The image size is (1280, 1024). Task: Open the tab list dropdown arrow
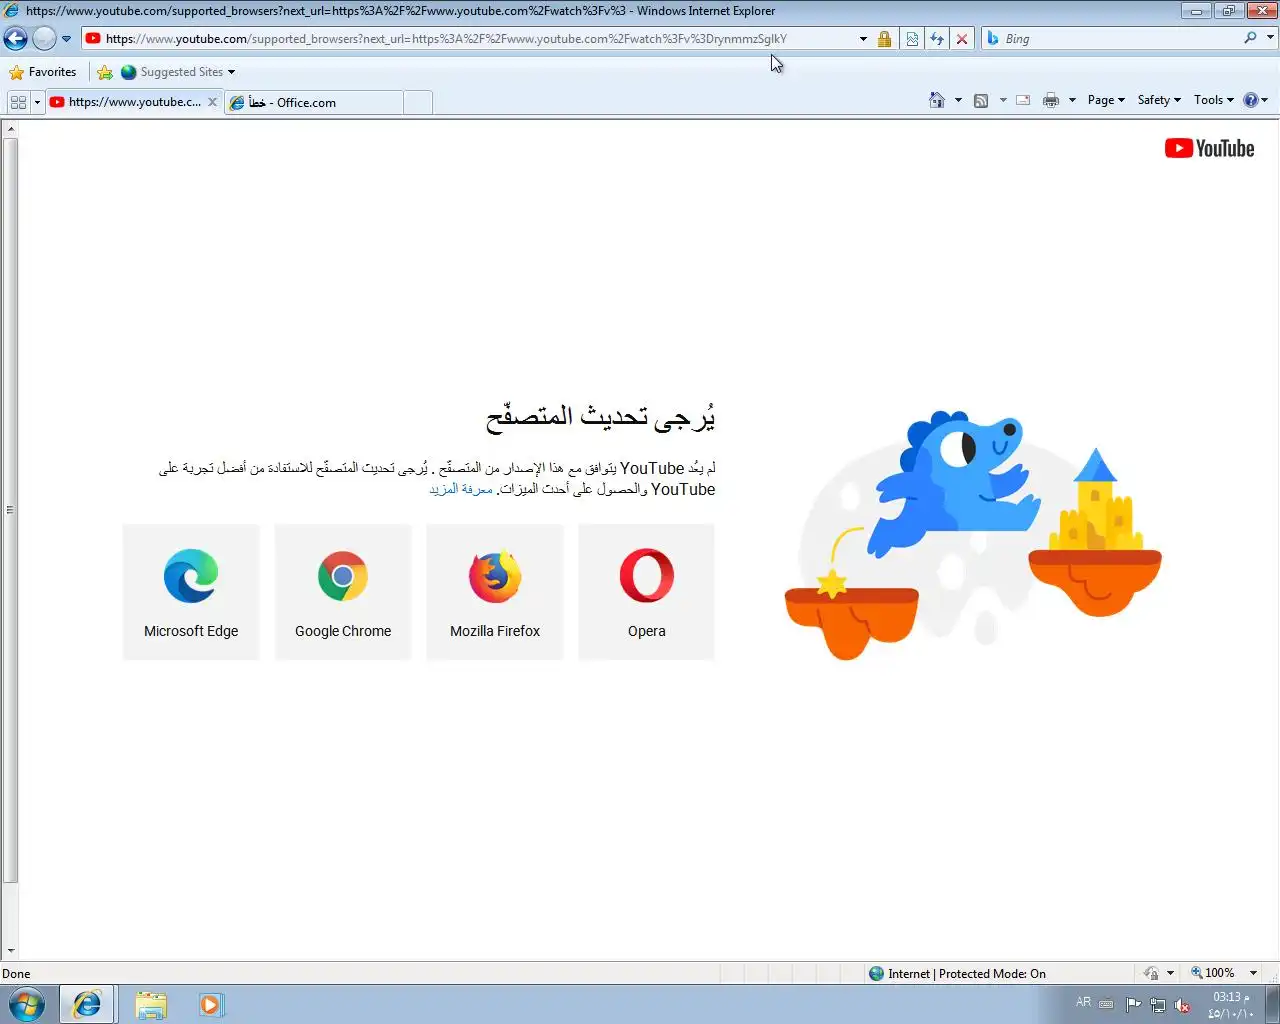[x=37, y=102]
